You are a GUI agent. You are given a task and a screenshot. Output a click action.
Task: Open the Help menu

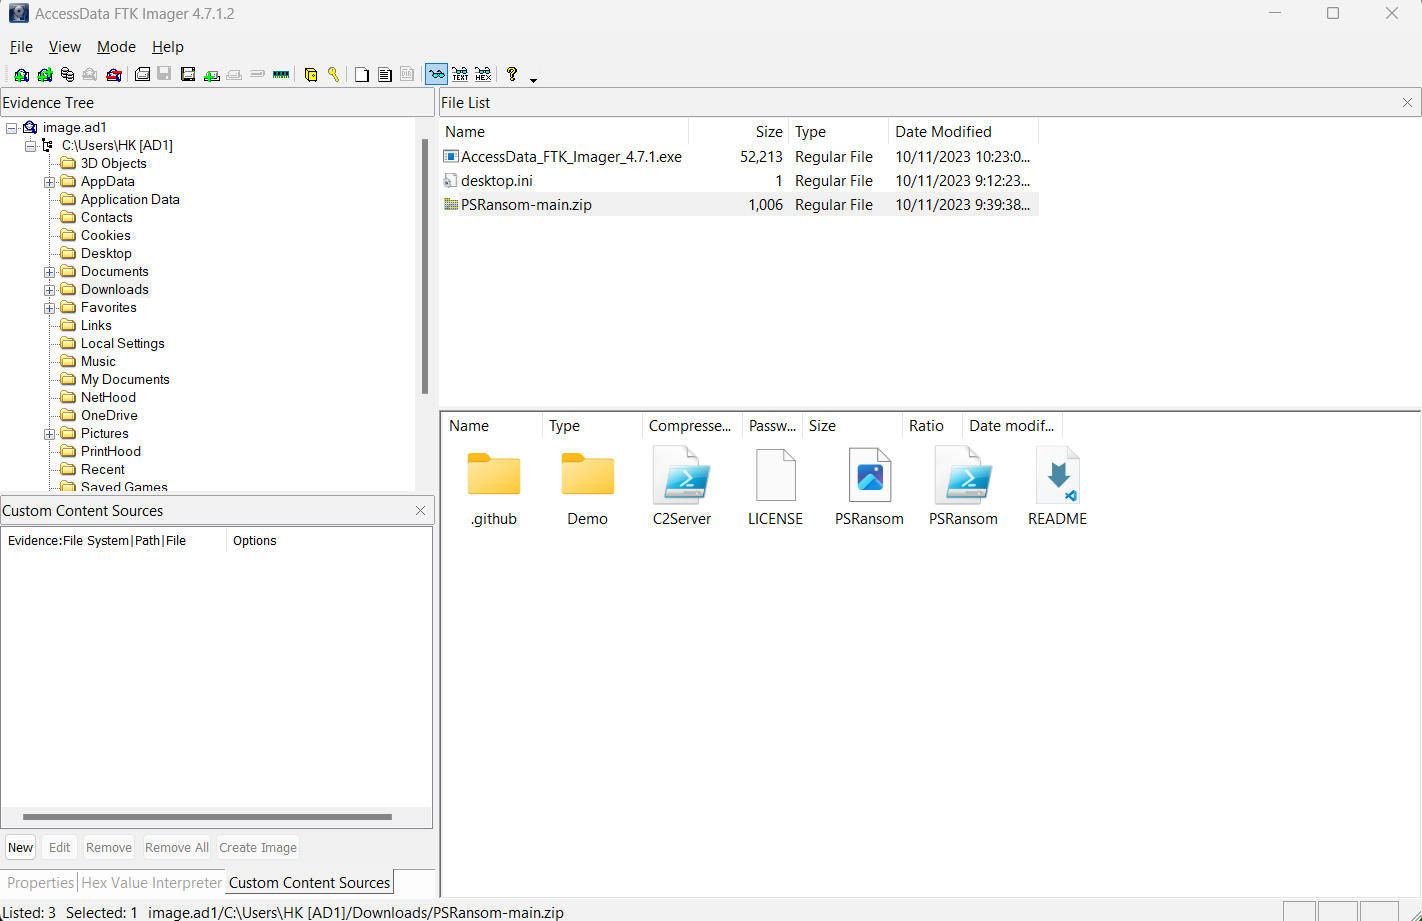click(168, 47)
